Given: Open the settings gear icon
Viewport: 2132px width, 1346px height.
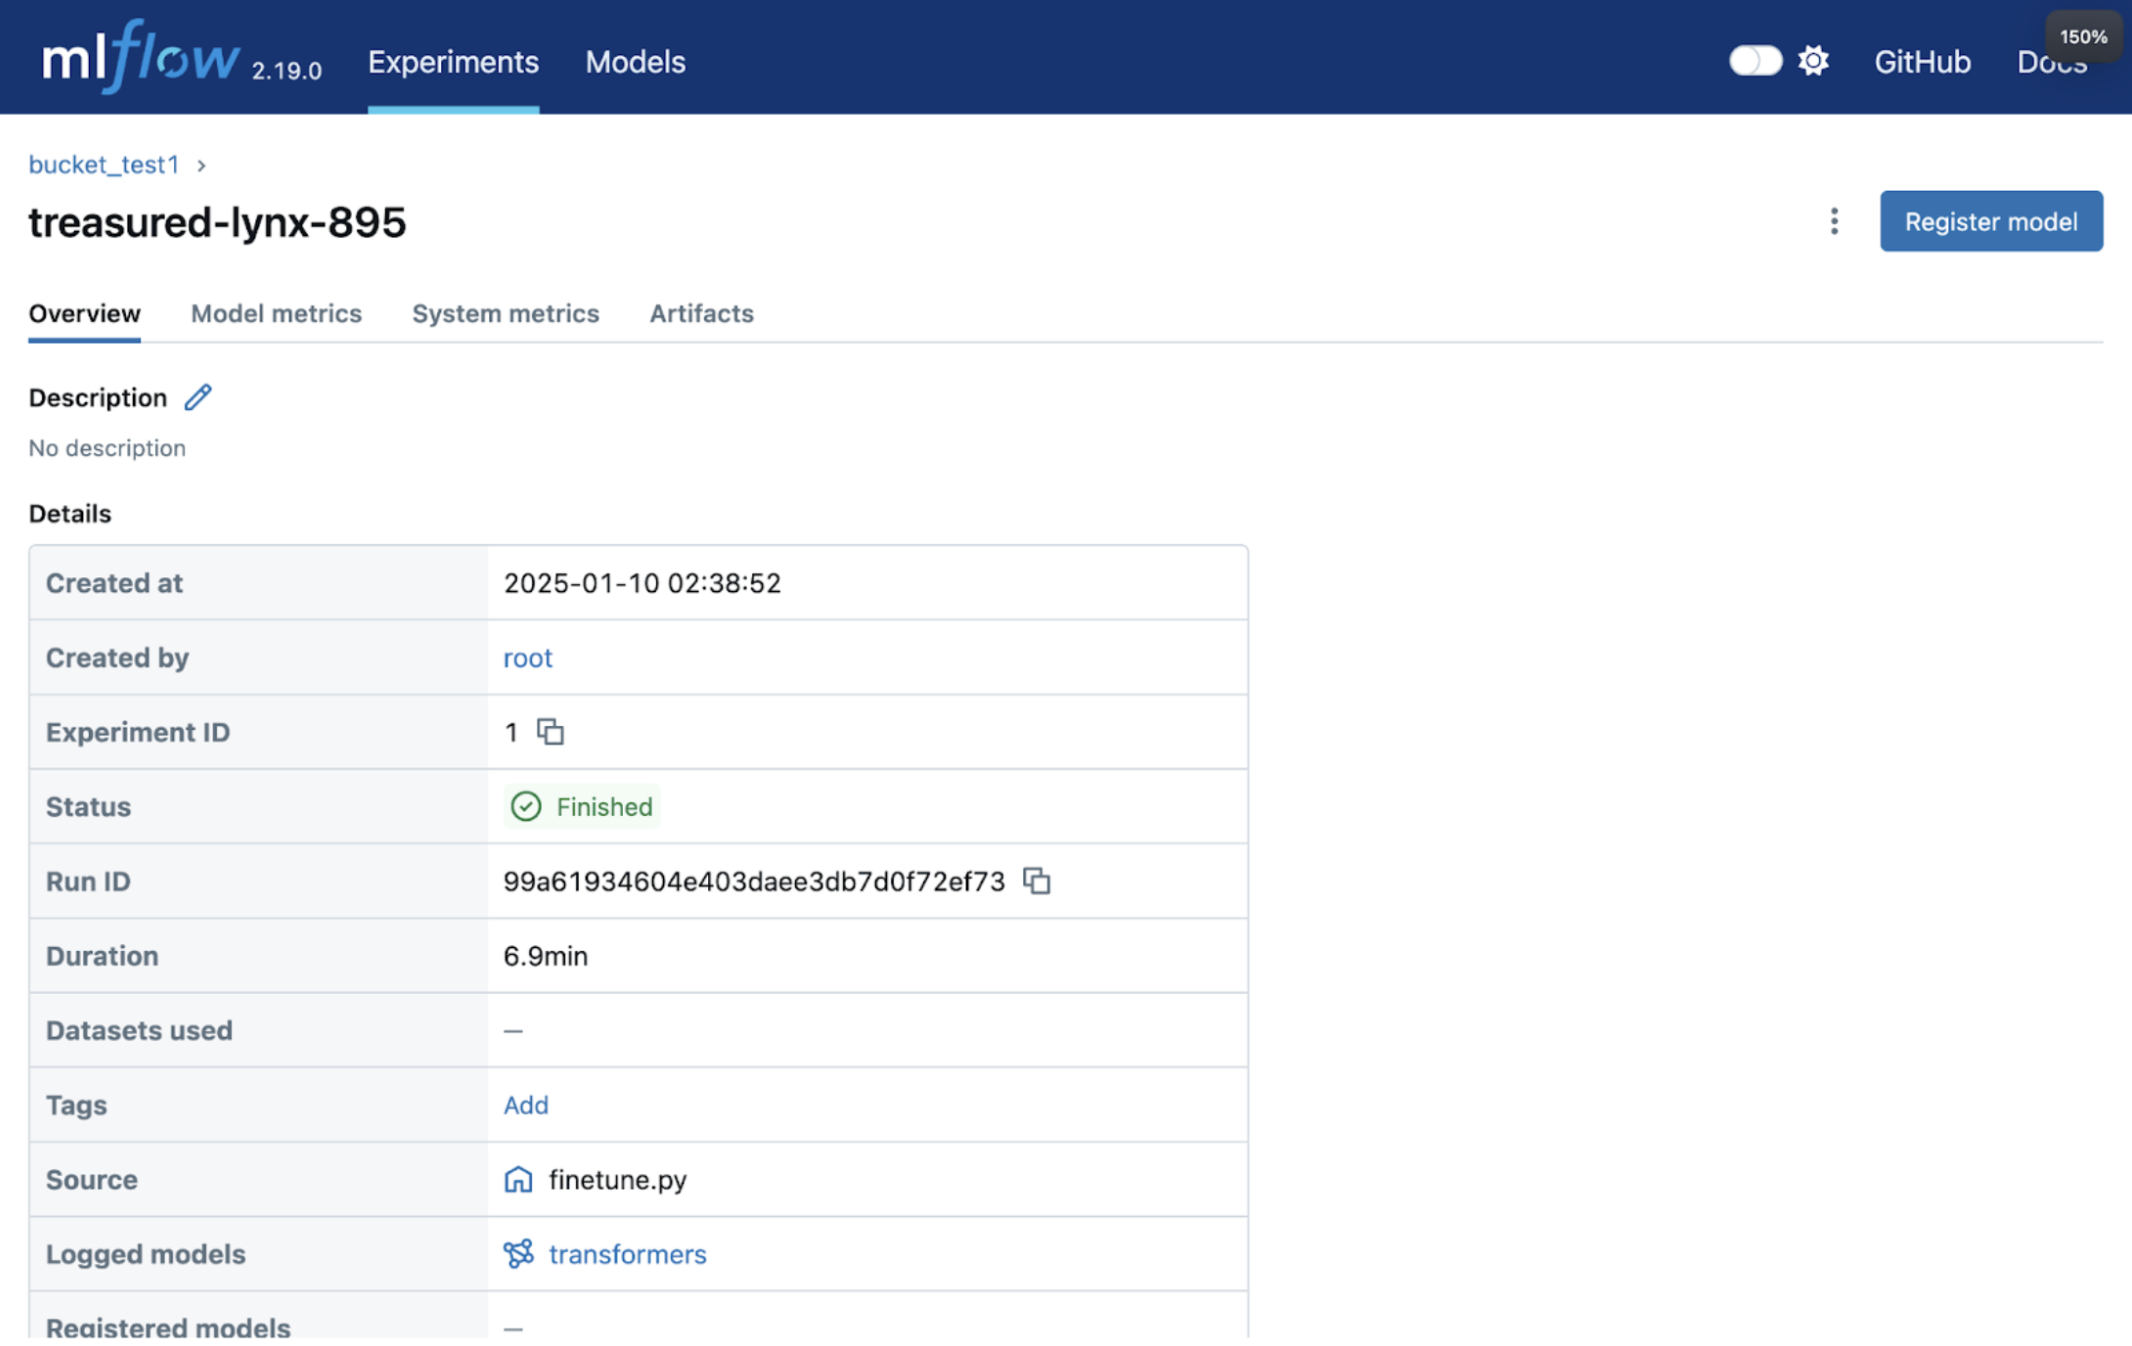Looking at the screenshot, I should 1813,61.
